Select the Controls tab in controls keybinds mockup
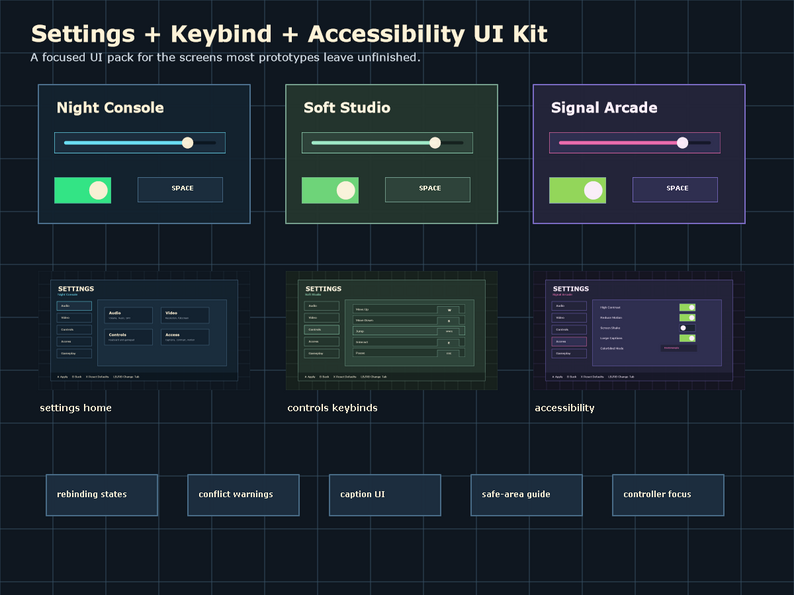Viewport: 794px width, 595px height. pyautogui.click(x=322, y=330)
